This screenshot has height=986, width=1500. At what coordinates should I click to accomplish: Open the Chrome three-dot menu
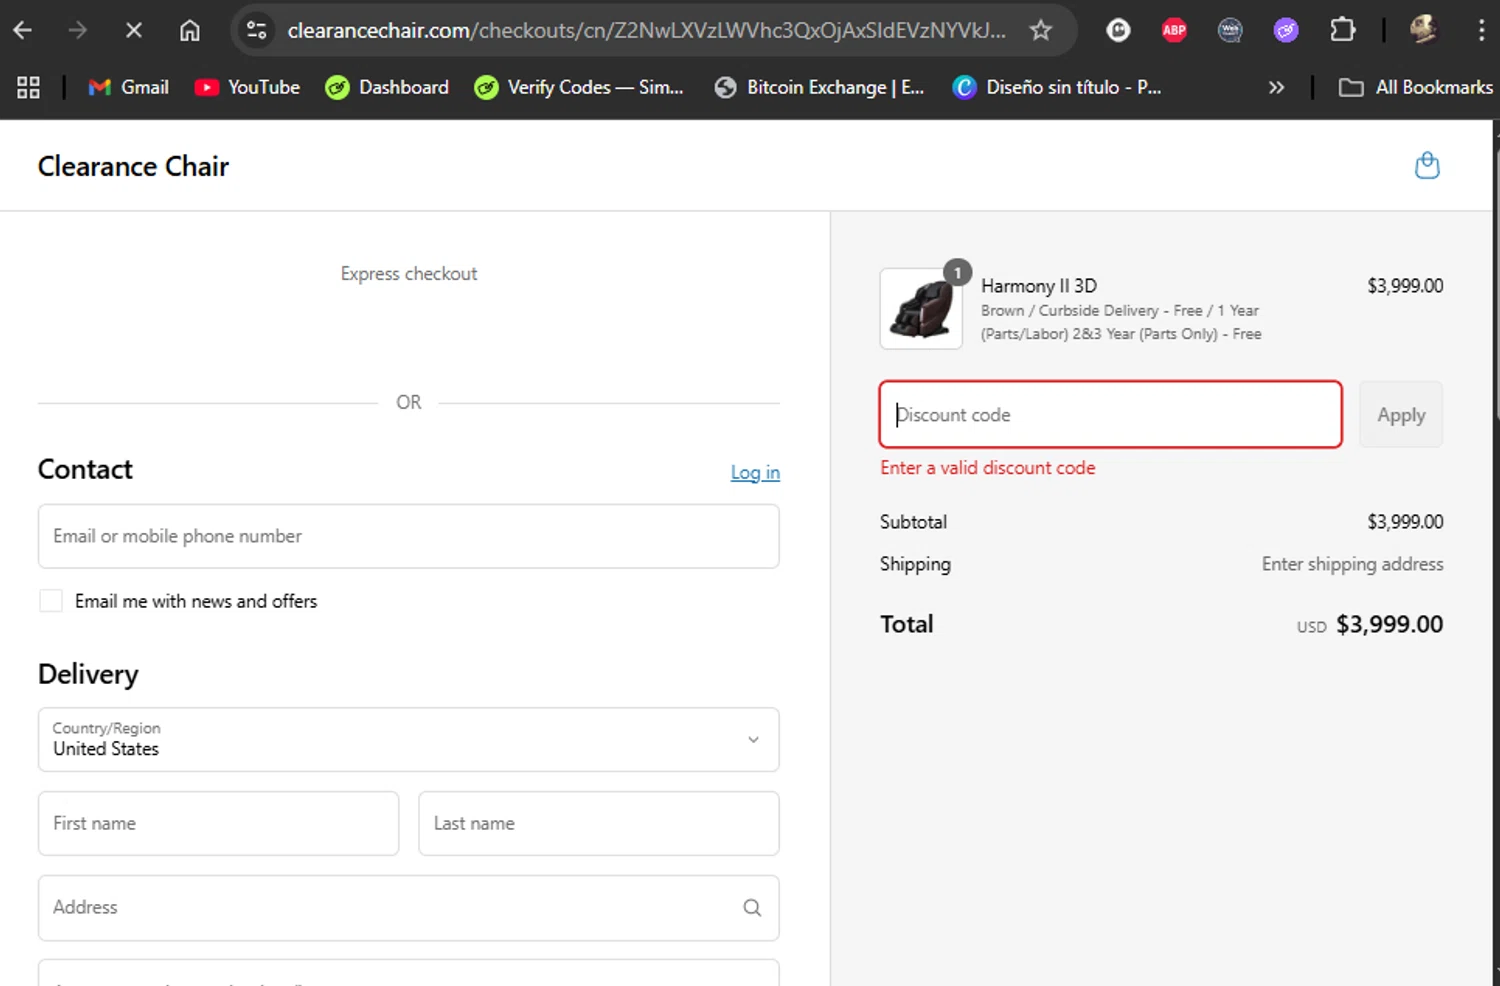[1481, 31]
